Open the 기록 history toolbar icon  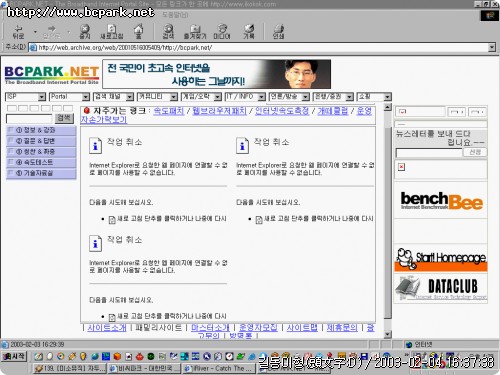pyautogui.click(x=249, y=32)
